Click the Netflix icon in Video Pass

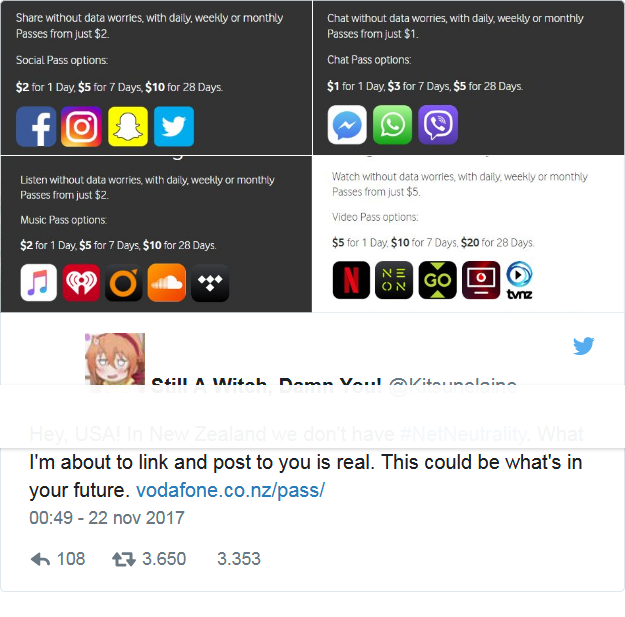coord(351,280)
